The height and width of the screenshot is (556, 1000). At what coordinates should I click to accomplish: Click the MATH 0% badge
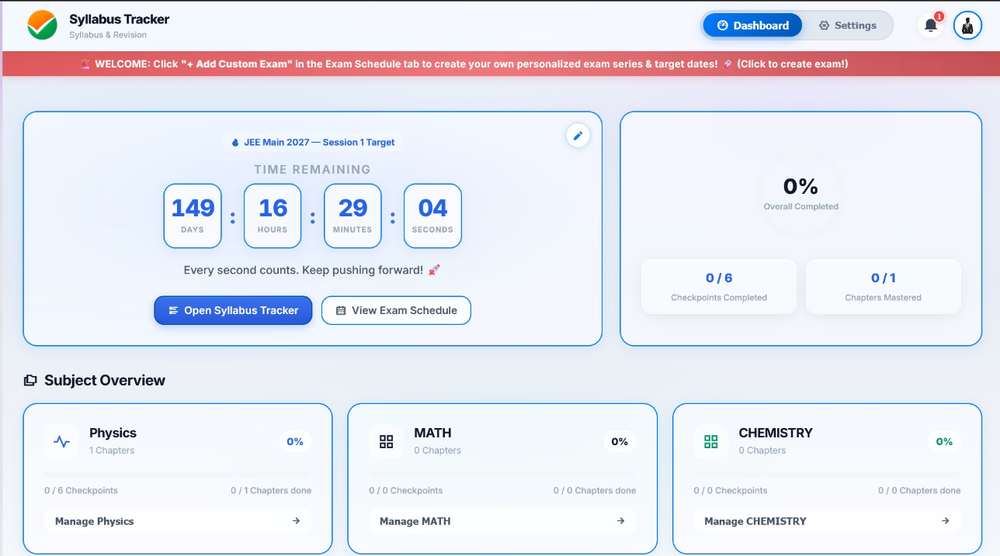[619, 441]
